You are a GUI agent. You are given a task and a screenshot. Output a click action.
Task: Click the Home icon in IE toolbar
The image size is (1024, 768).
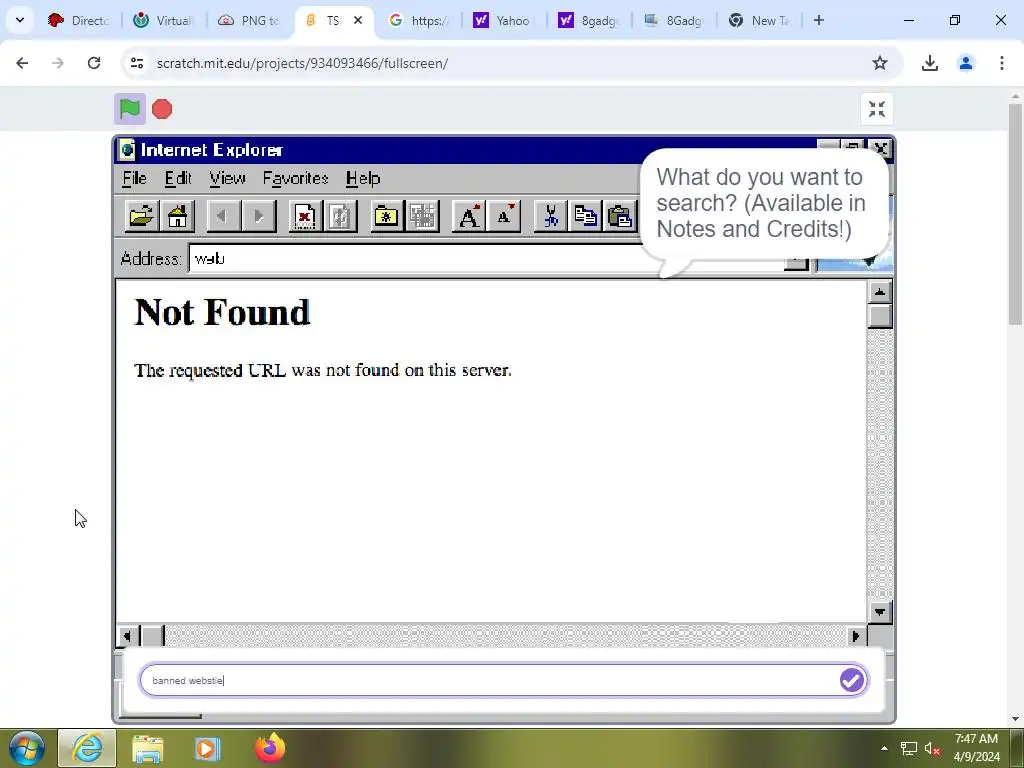[178, 216]
